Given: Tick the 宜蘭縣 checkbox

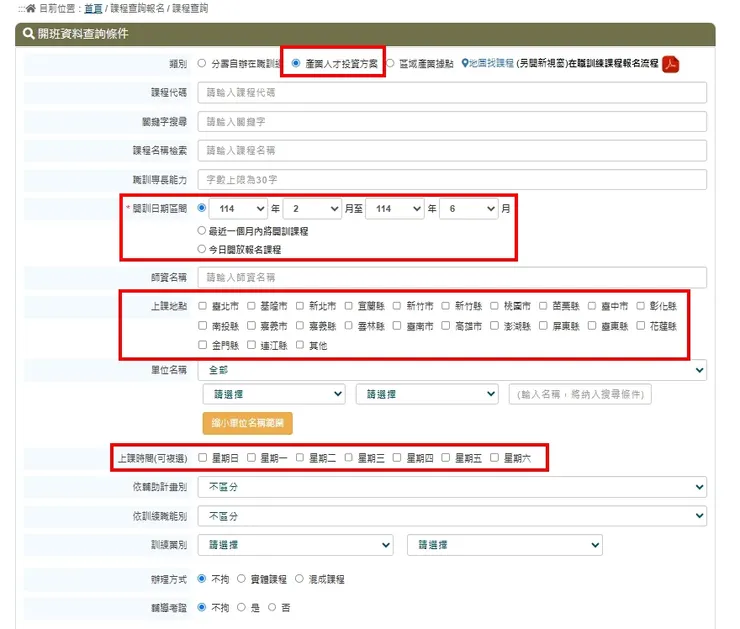Looking at the screenshot, I should 348,306.
